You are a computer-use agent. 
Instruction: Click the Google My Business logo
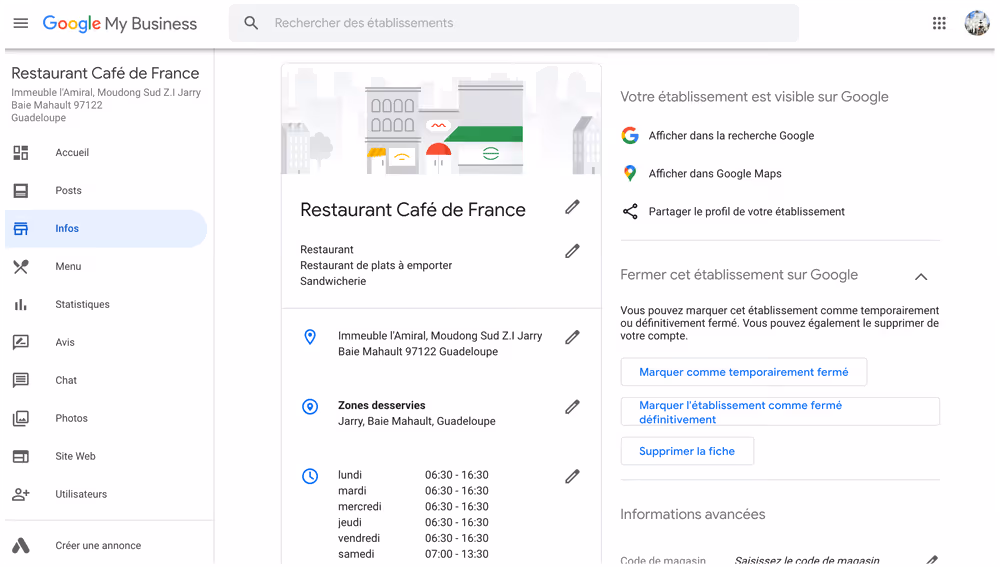pos(120,24)
